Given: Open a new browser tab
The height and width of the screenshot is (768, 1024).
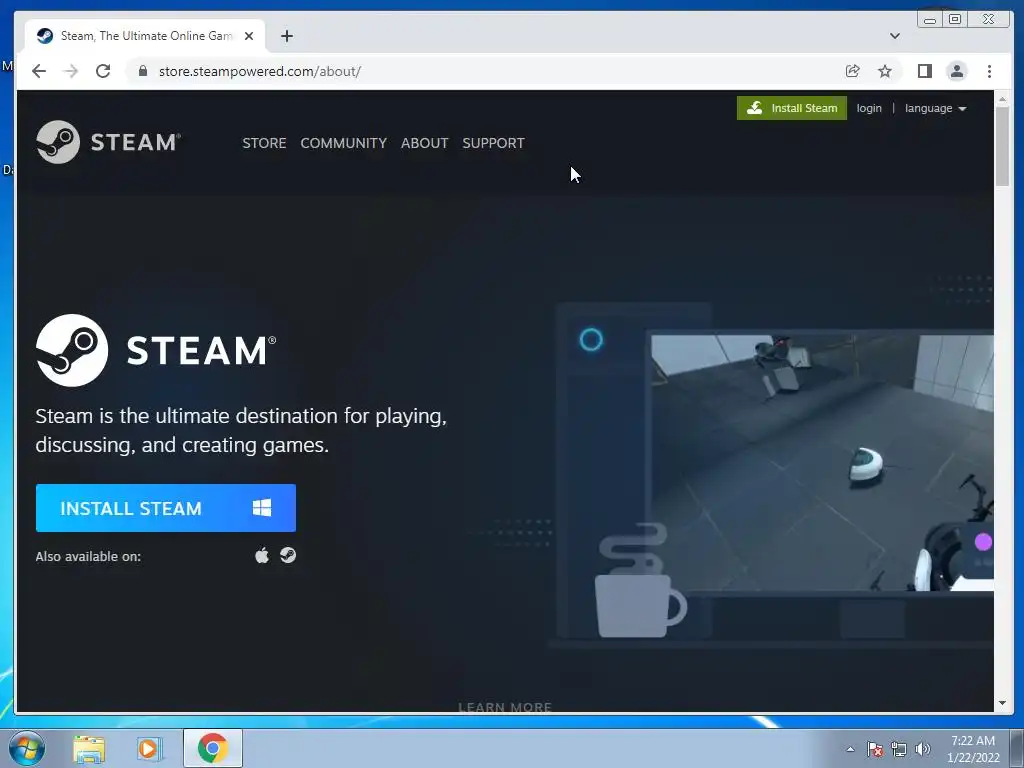Looking at the screenshot, I should (287, 36).
